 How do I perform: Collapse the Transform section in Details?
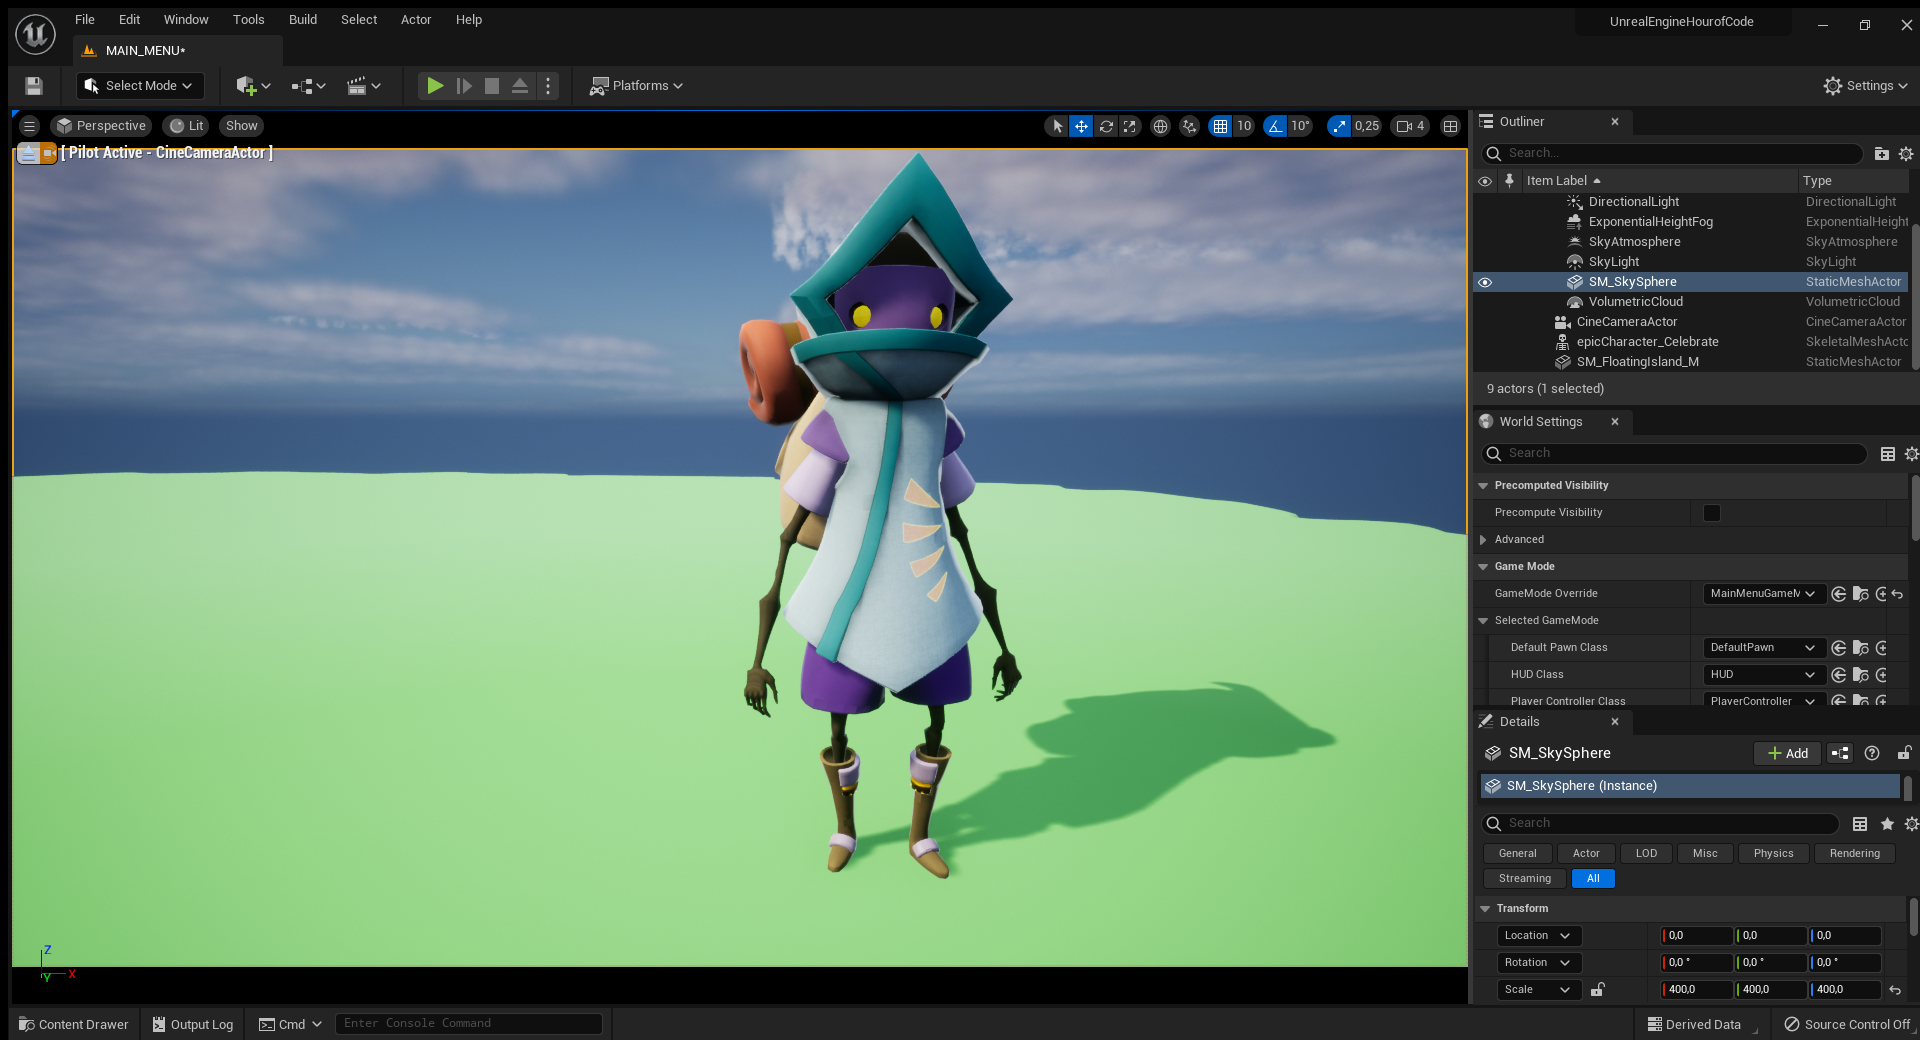click(1485, 909)
